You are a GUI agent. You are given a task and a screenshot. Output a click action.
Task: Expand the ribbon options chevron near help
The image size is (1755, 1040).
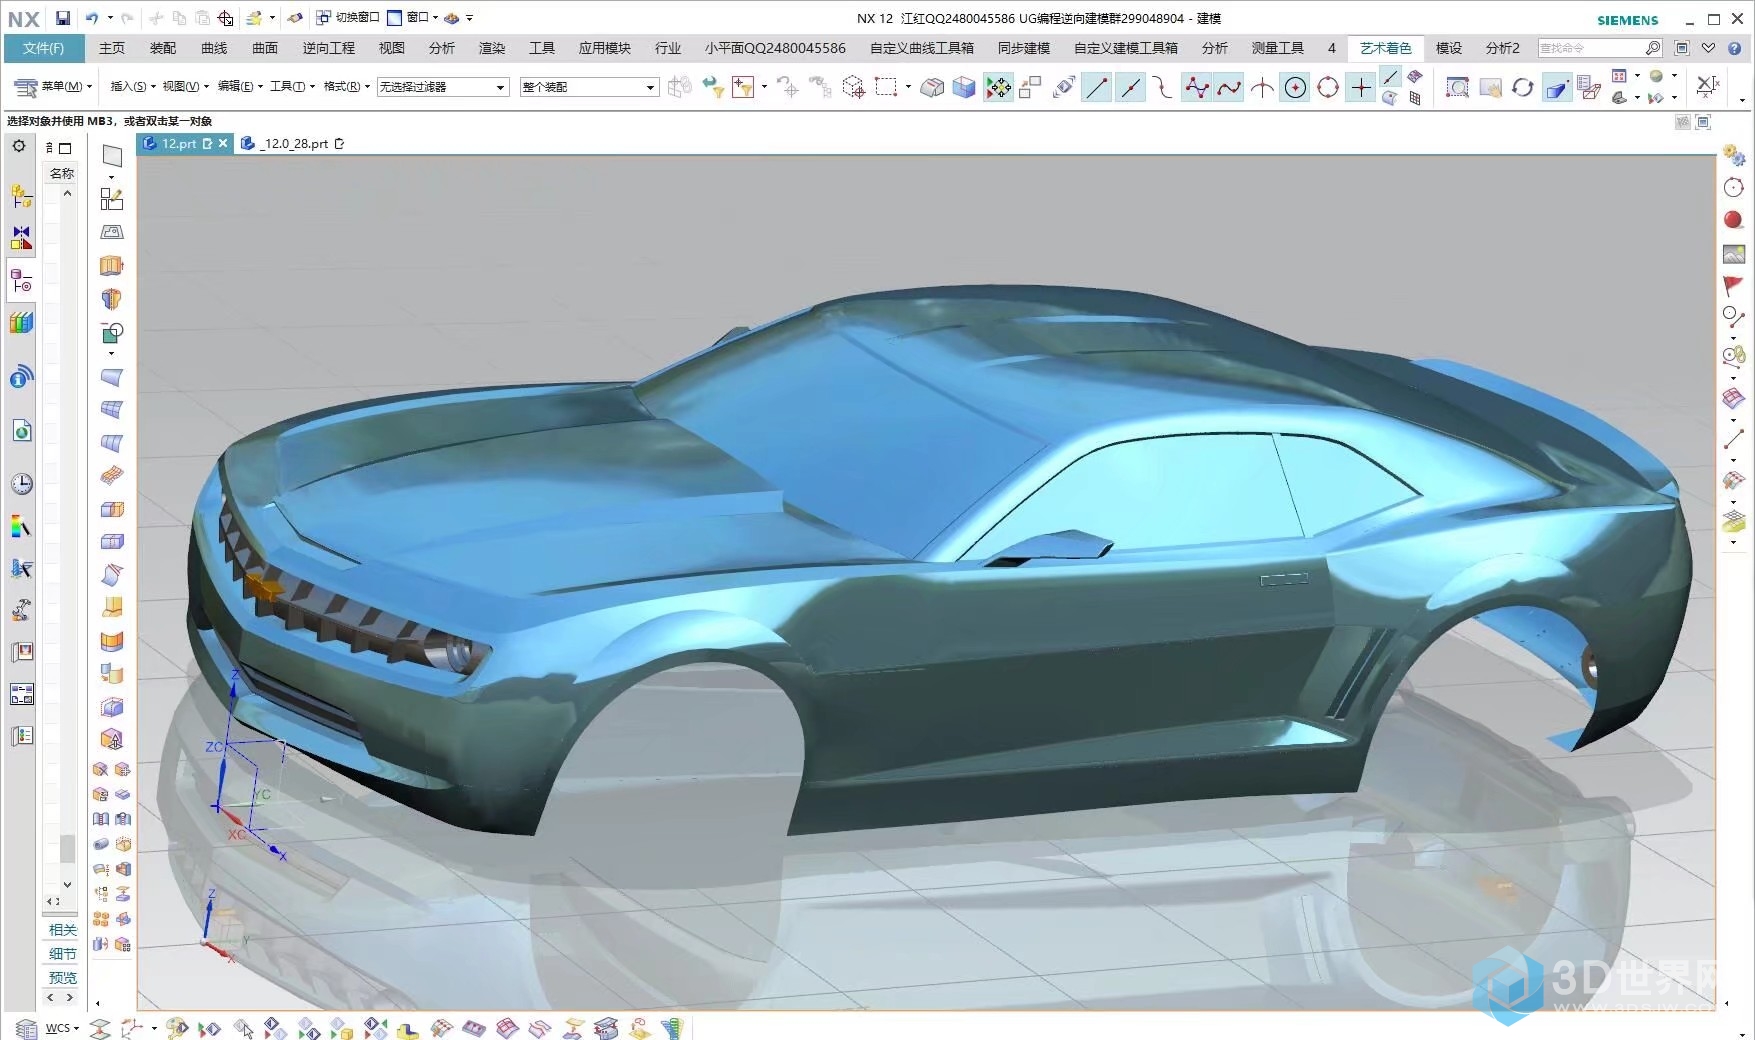click(1709, 48)
